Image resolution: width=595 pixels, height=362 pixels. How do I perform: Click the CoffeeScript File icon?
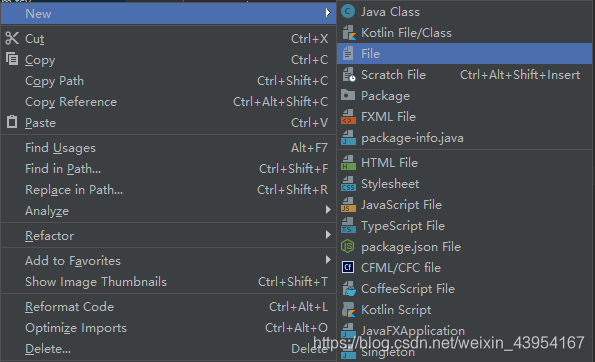(349, 289)
